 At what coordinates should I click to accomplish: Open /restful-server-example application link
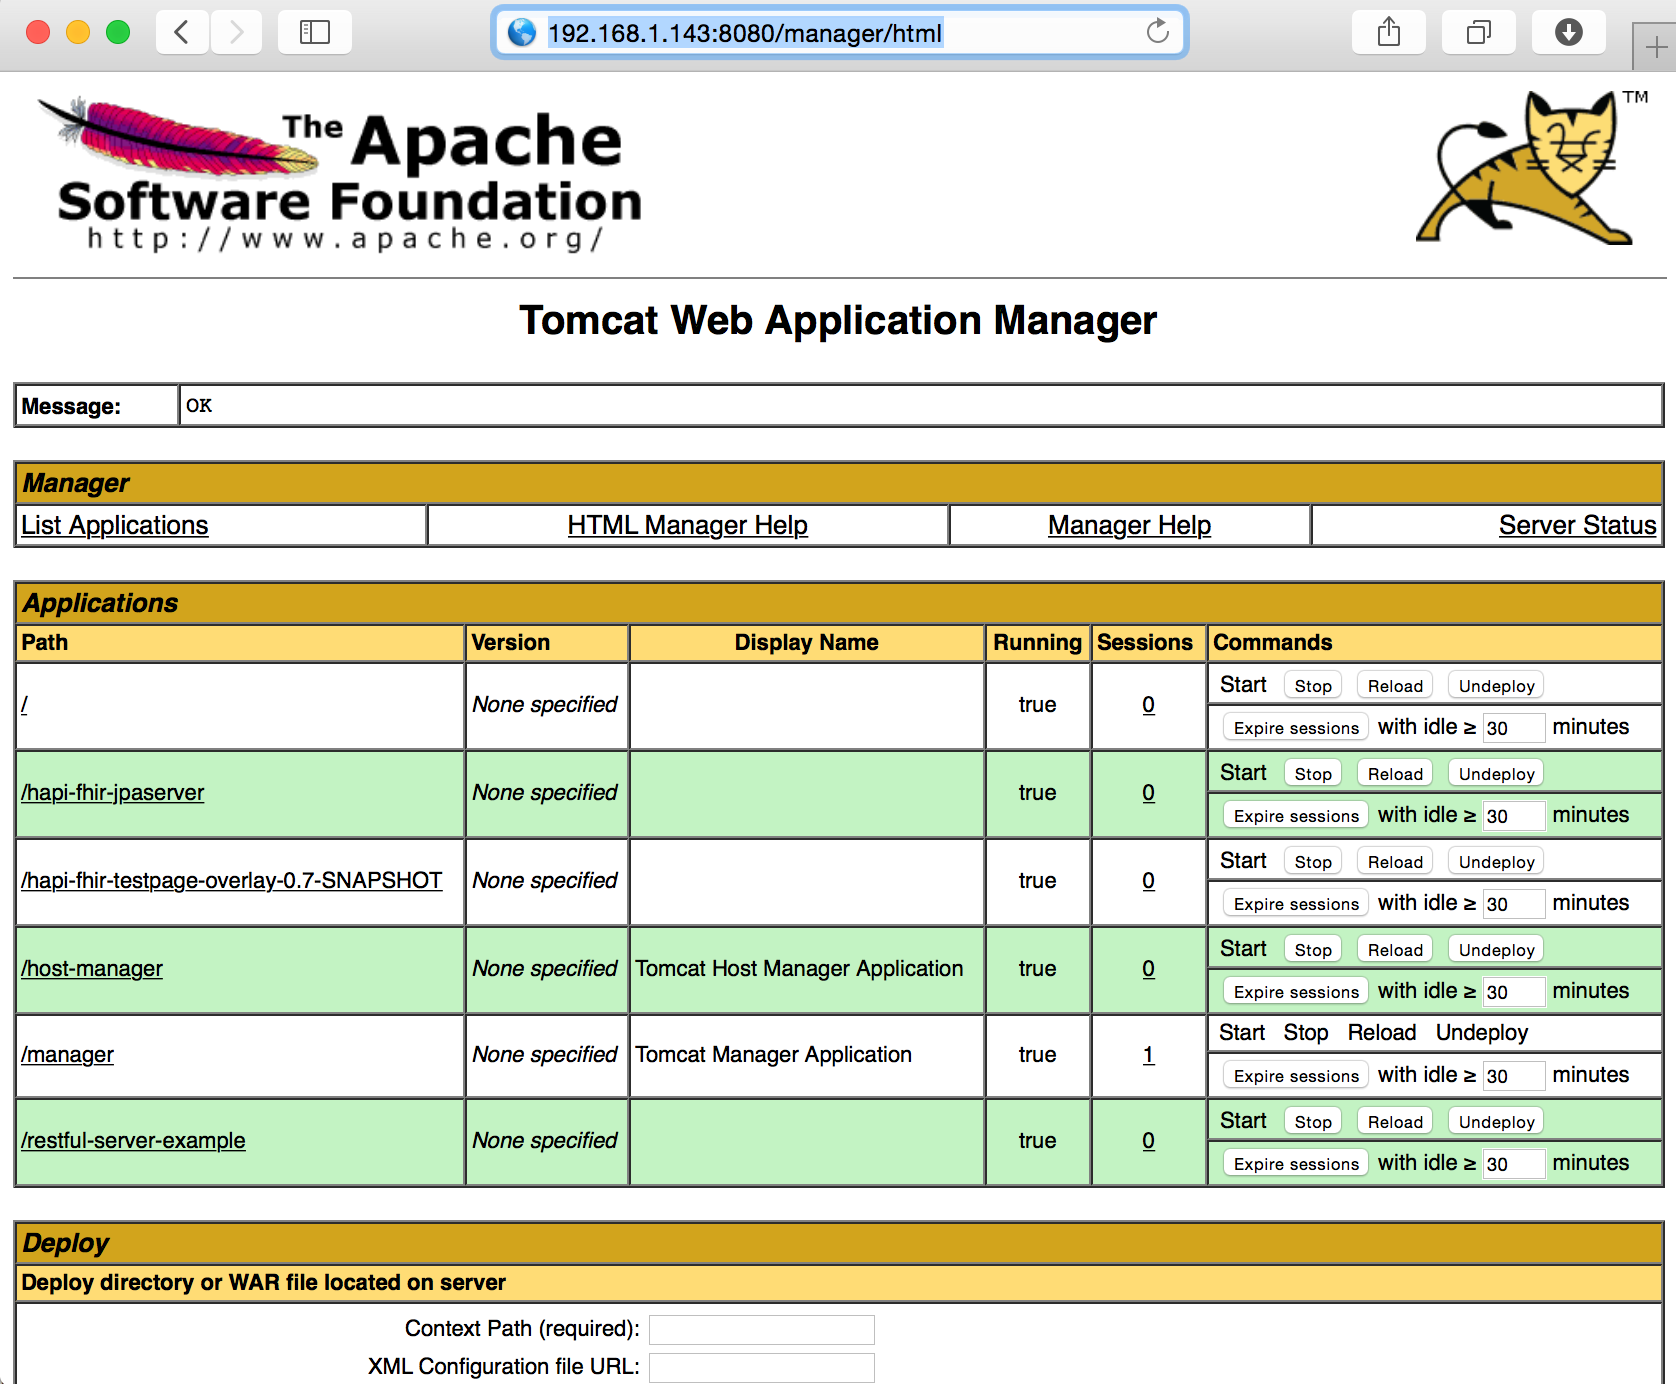[133, 1141]
